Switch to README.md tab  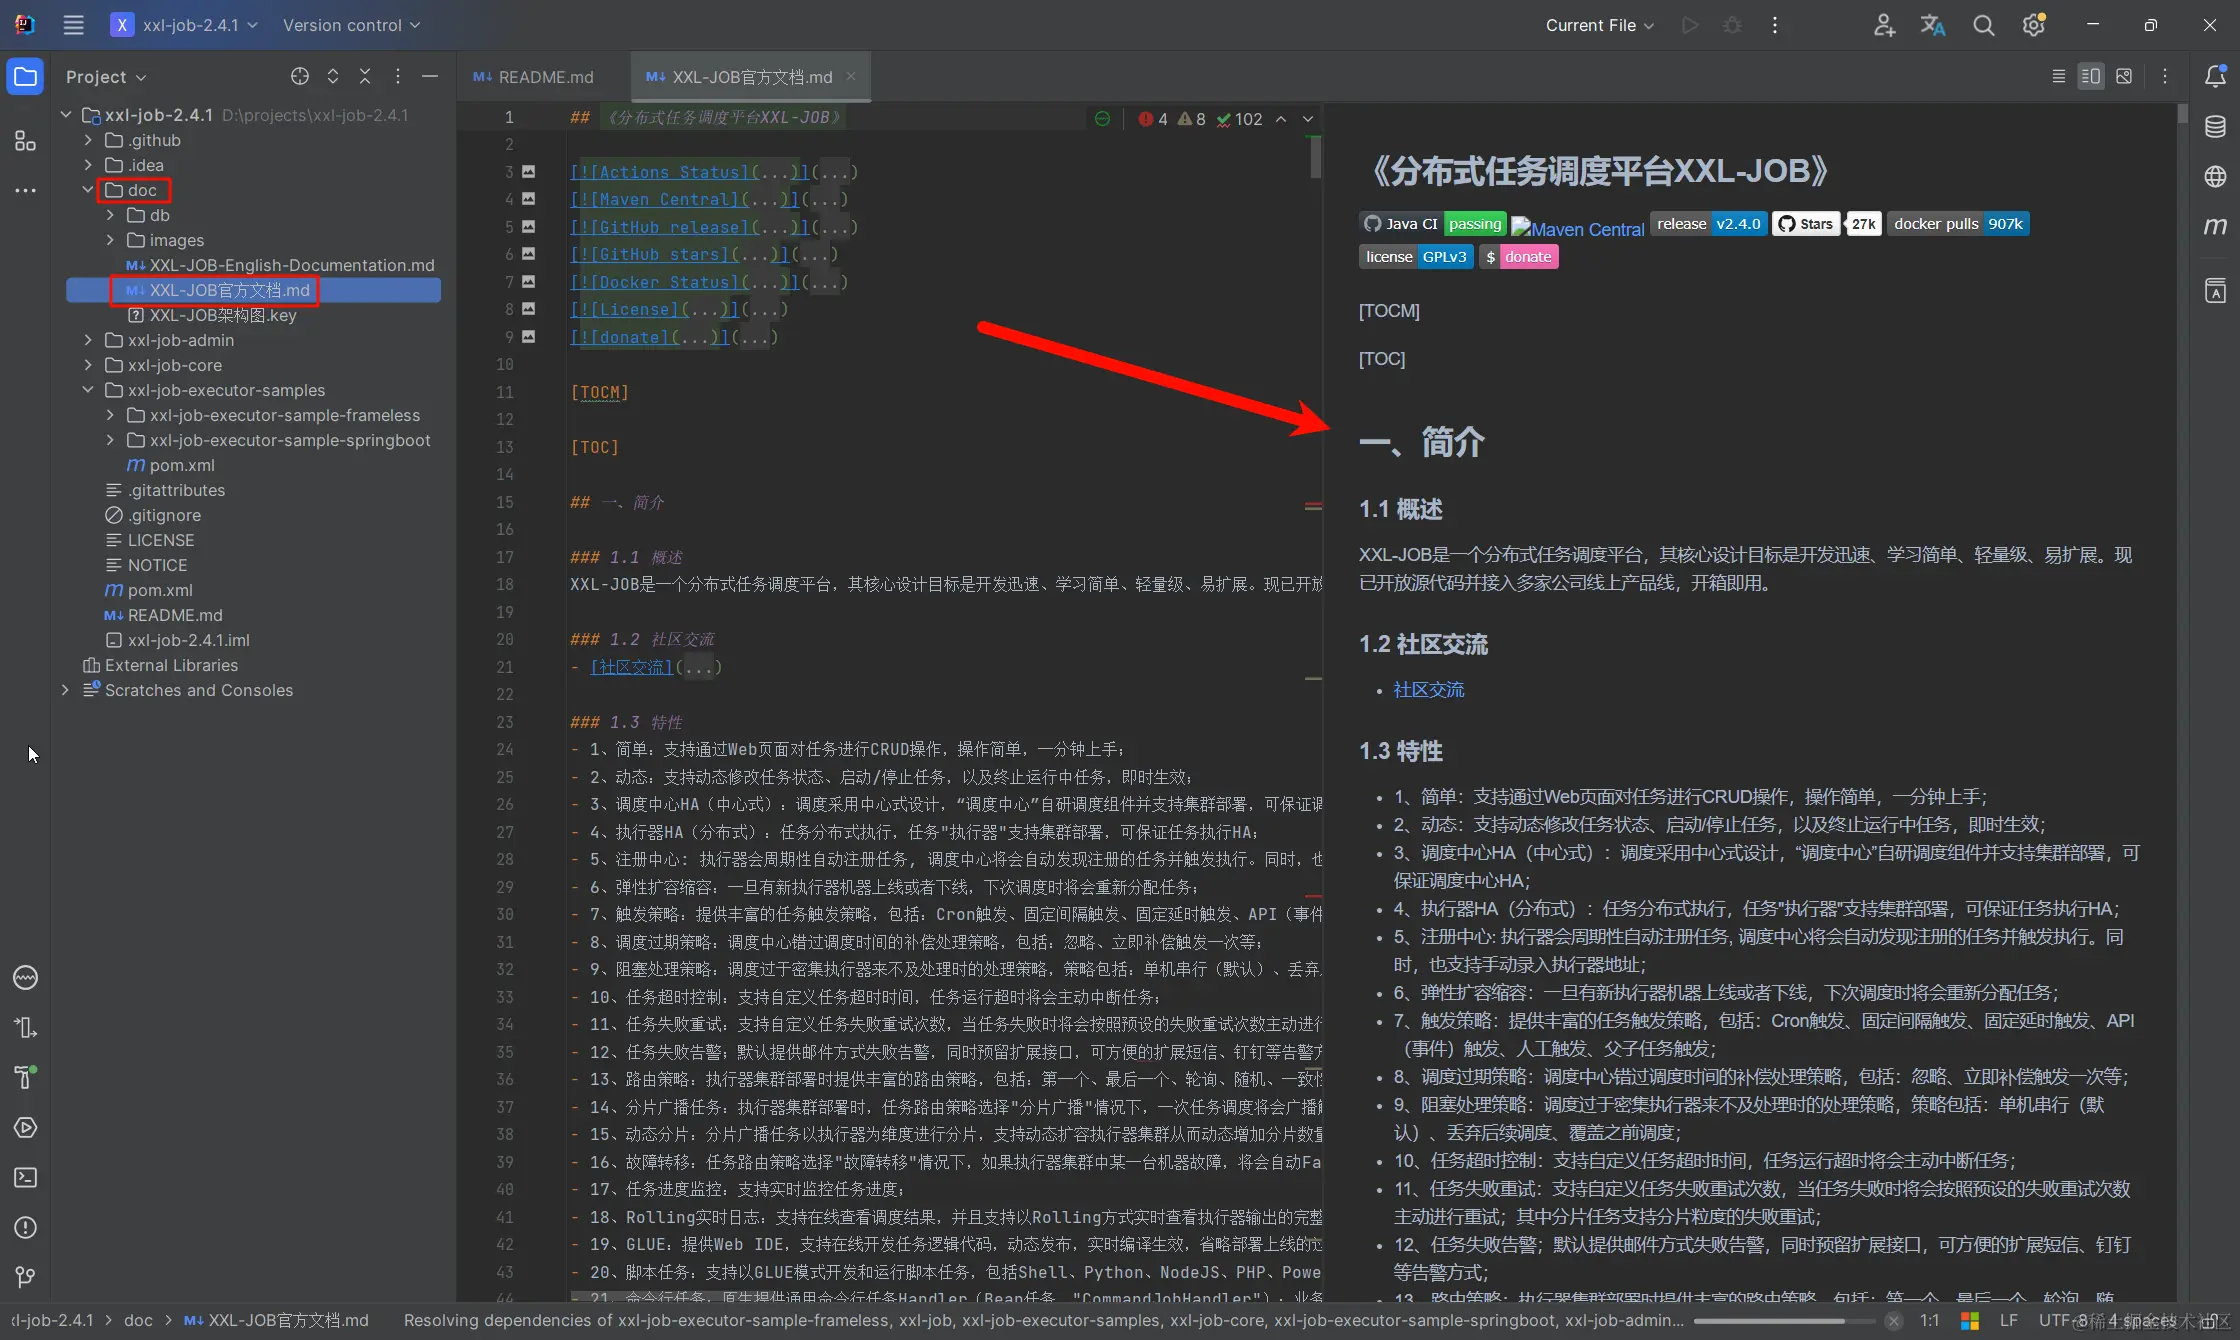(x=534, y=77)
